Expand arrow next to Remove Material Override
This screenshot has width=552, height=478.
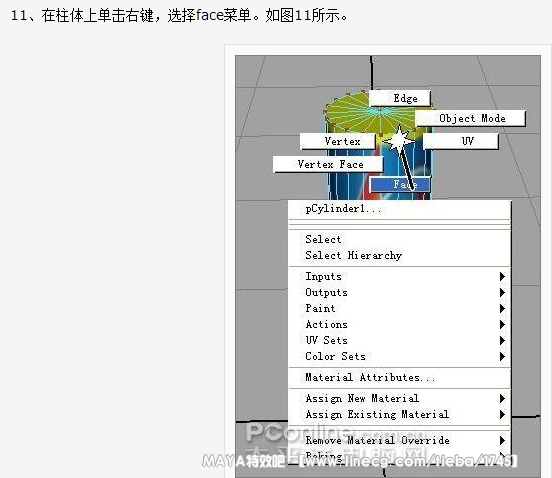pos(502,440)
